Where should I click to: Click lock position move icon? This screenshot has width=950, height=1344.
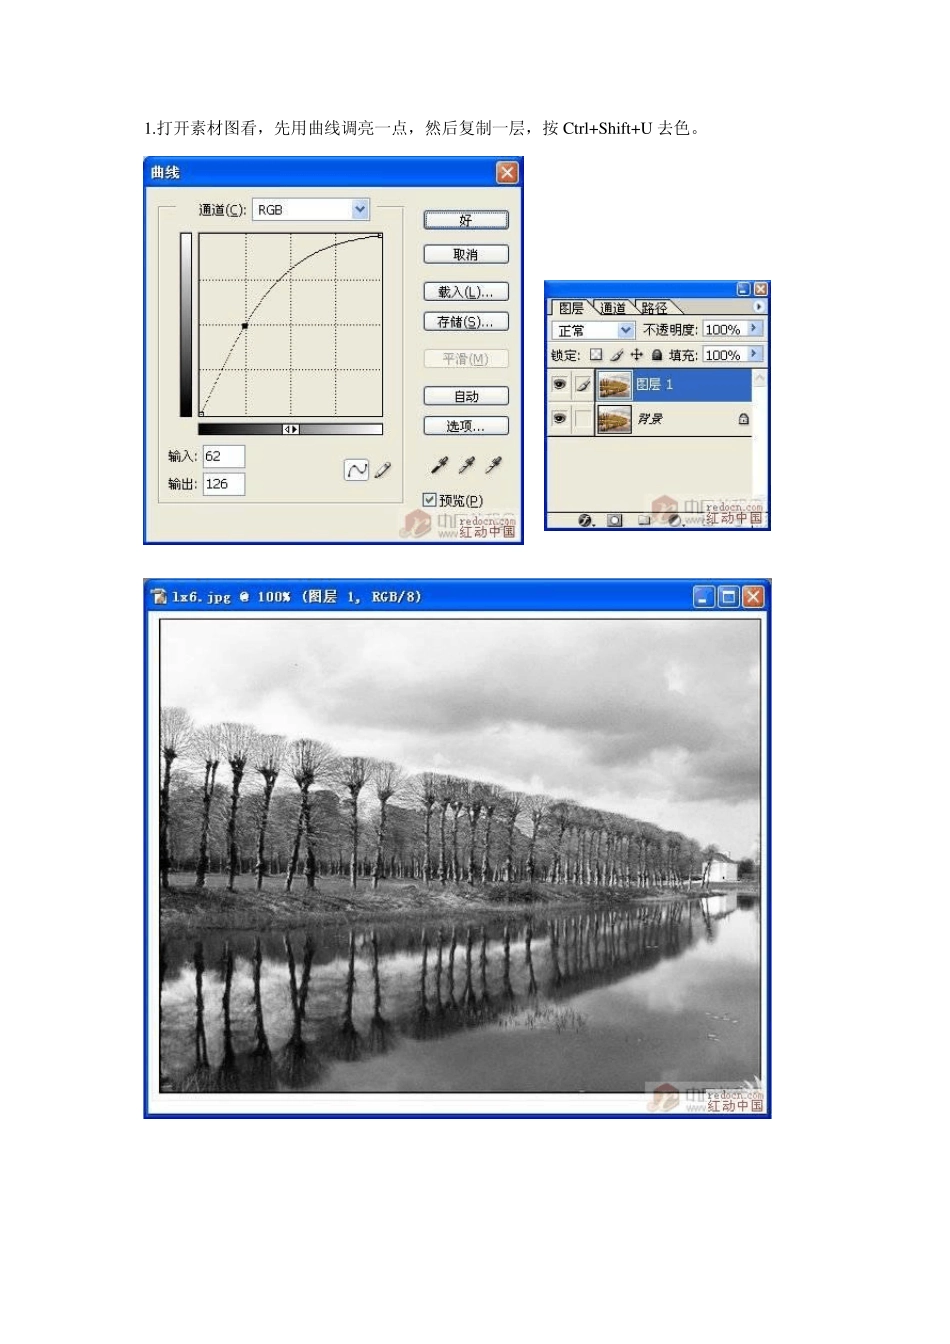tap(637, 355)
